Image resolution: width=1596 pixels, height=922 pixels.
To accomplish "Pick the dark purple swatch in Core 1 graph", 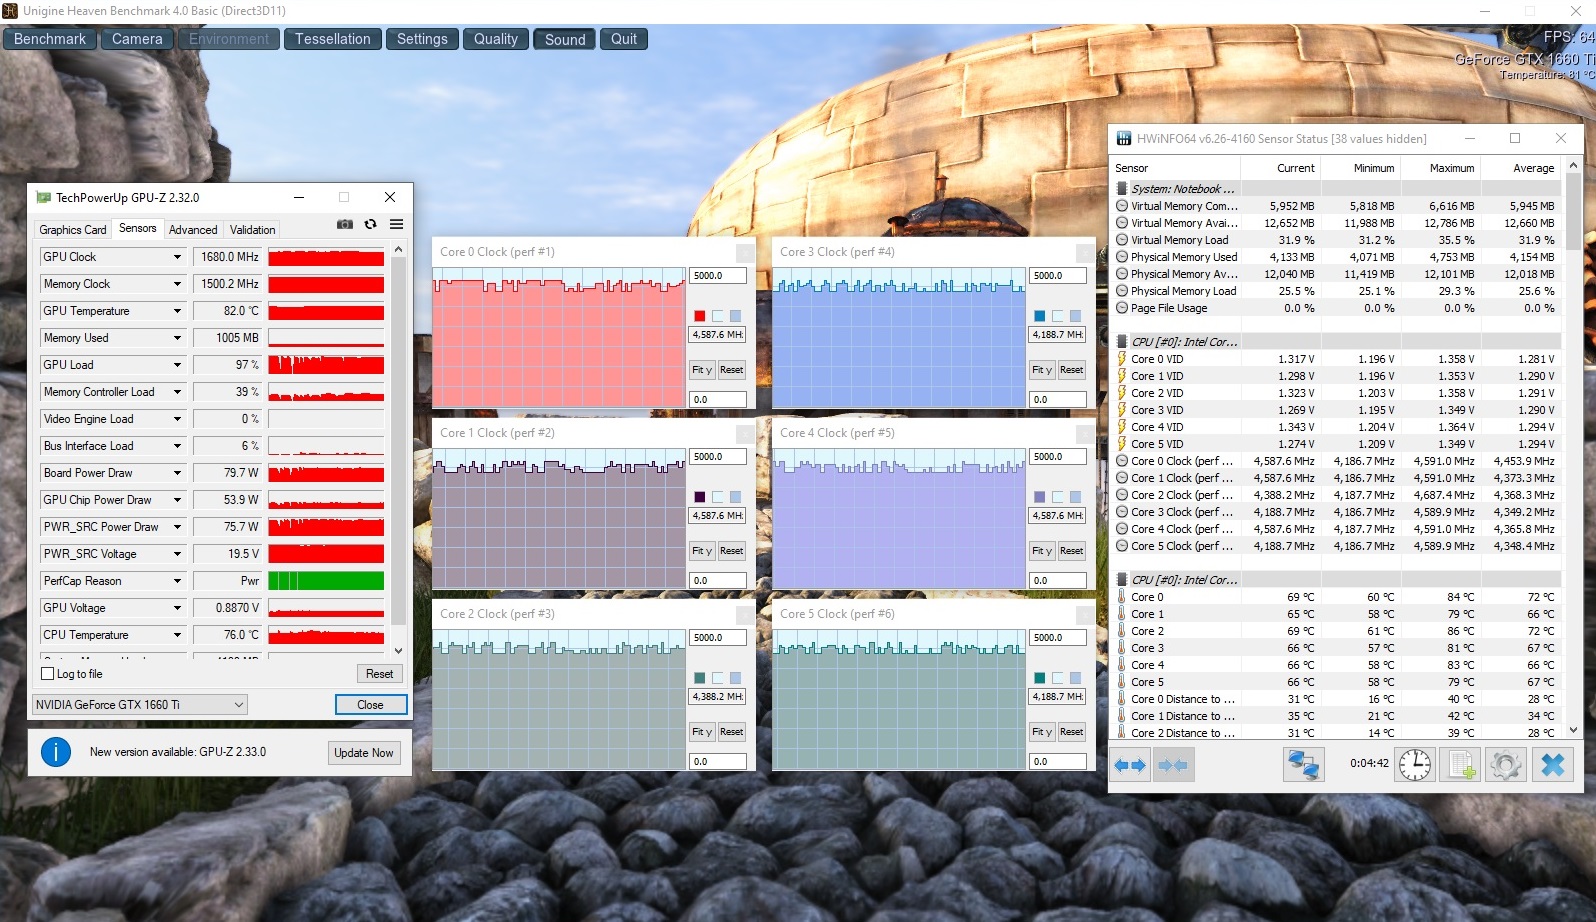I will (700, 497).
